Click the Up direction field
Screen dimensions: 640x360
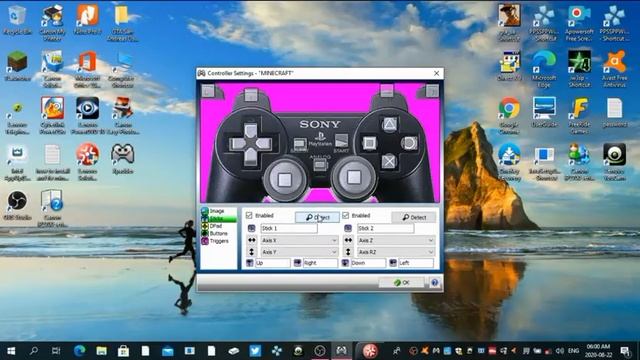pos(272,263)
